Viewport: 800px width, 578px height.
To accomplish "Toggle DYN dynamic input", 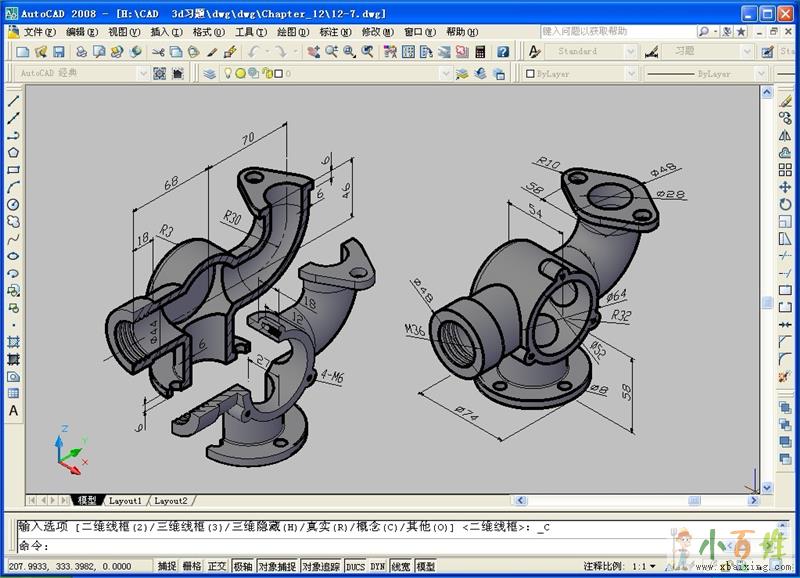I will (x=377, y=566).
